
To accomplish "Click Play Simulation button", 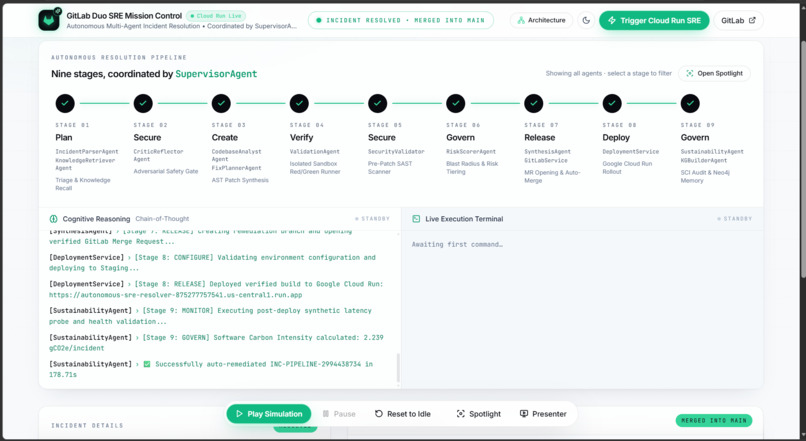I will point(269,414).
